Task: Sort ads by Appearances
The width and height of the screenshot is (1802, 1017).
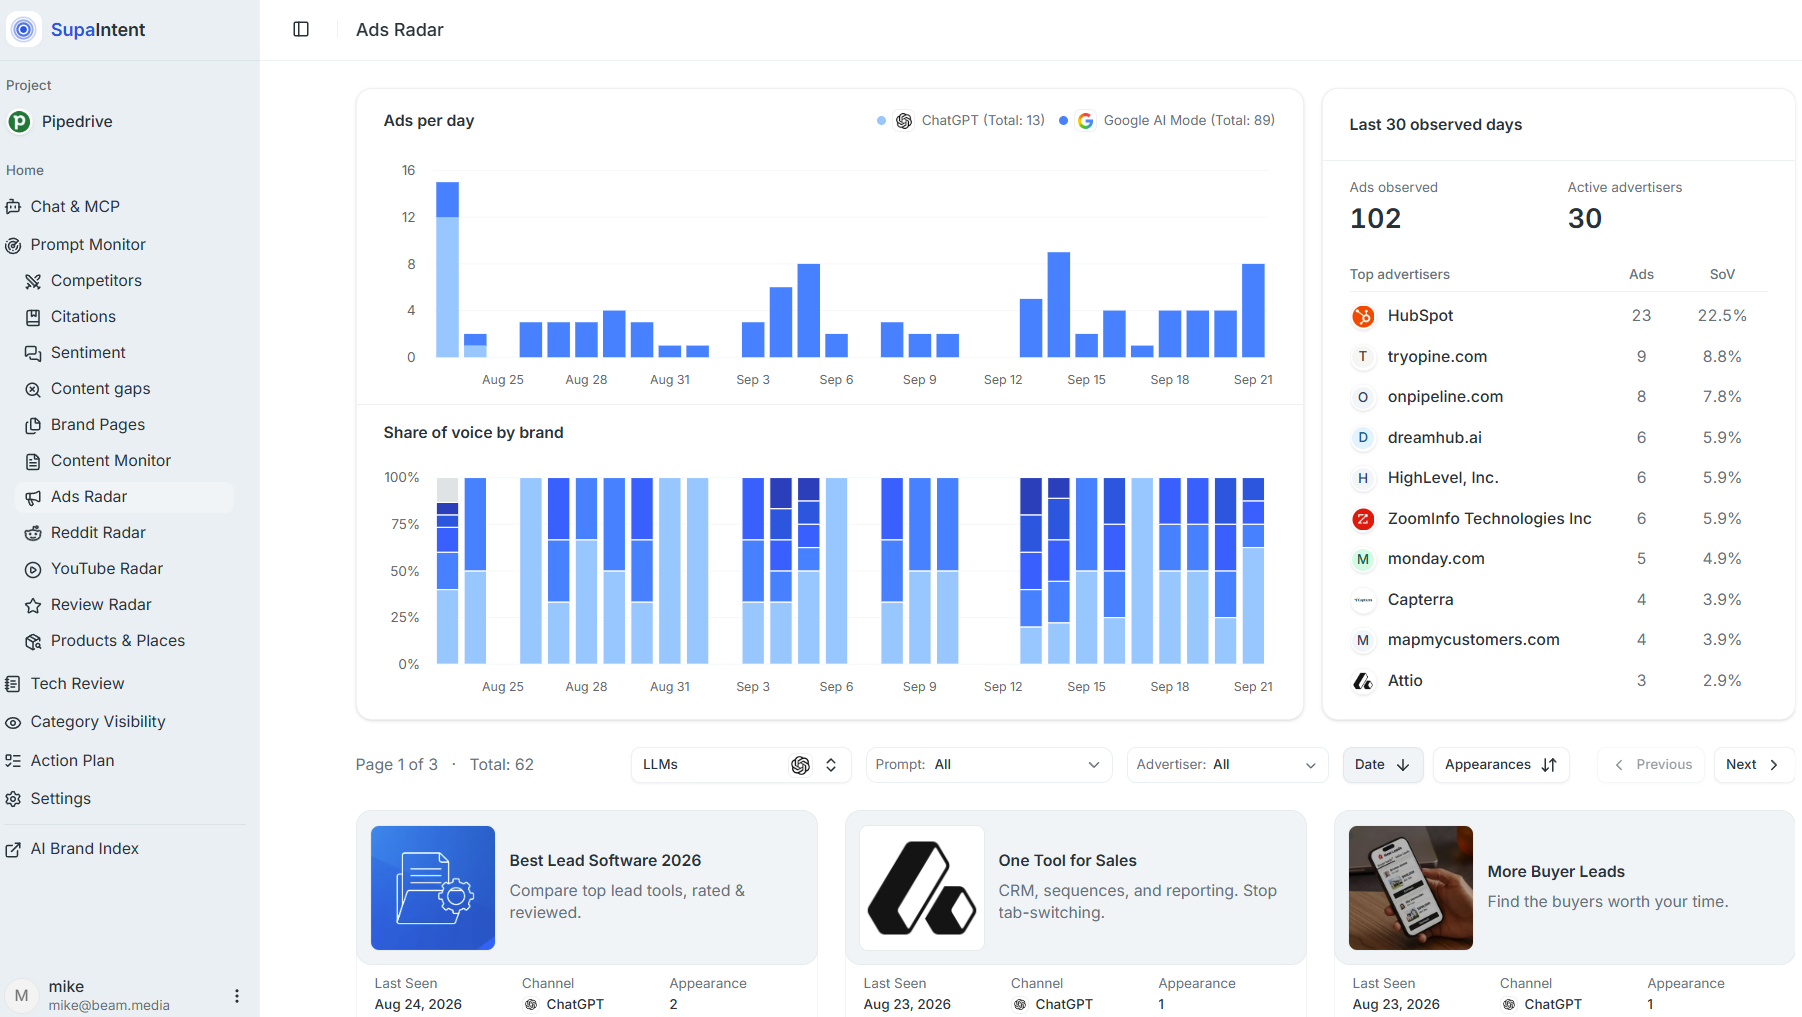Action: 1501,765
